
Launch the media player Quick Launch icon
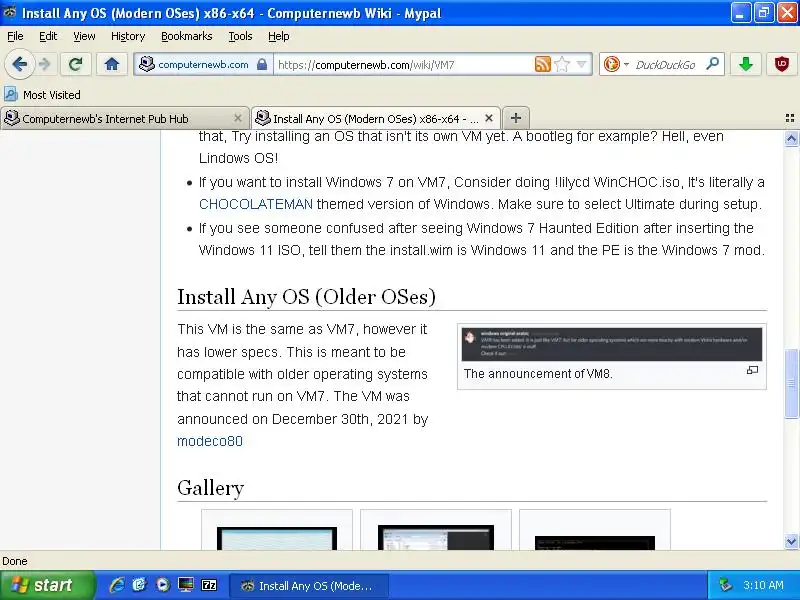163,585
